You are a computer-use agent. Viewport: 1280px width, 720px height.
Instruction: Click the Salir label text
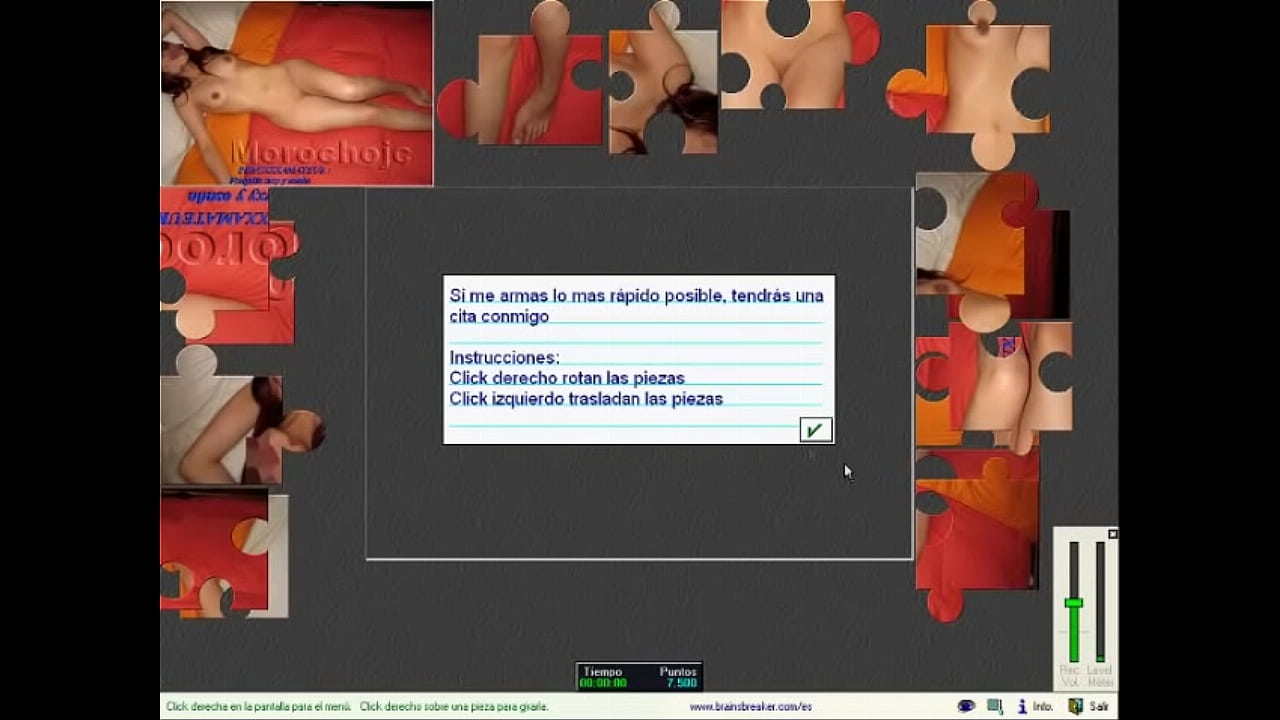1099,706
